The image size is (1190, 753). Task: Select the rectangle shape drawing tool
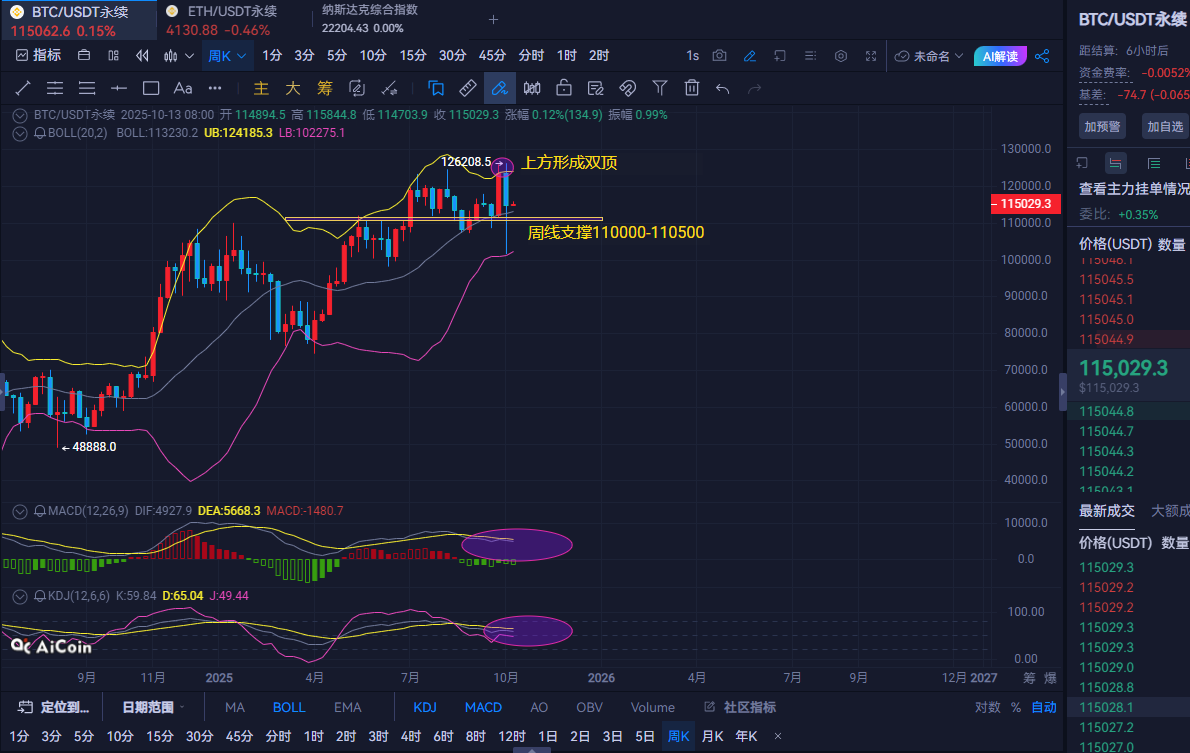click(151, 88)
